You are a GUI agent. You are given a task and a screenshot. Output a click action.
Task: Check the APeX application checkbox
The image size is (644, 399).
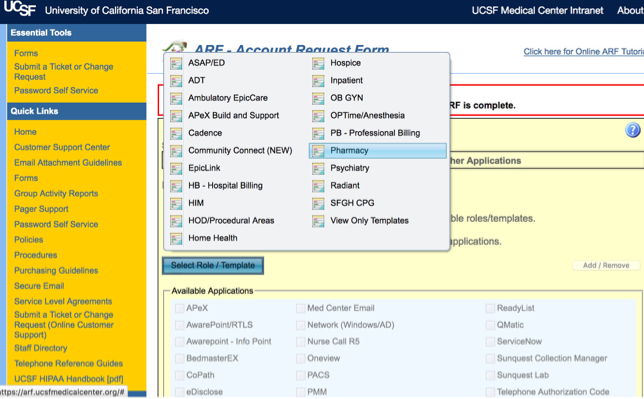point(179,308)
